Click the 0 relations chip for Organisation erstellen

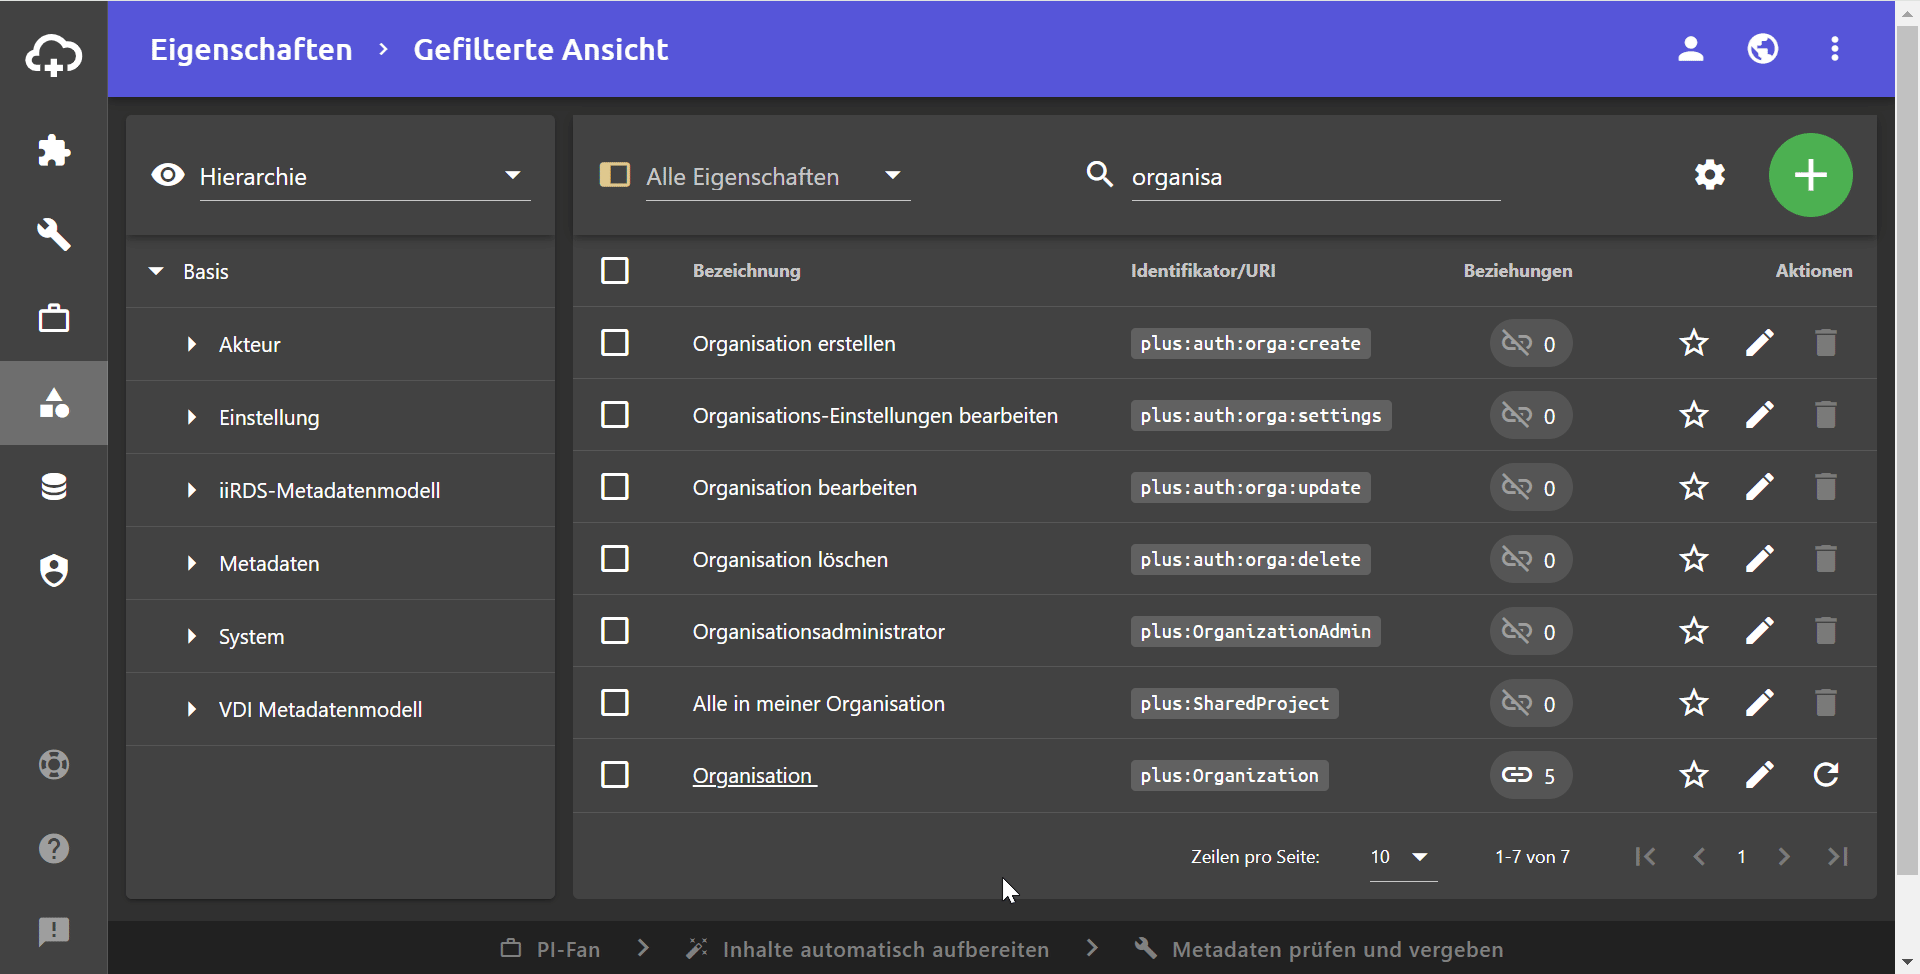click(1531, 343)
